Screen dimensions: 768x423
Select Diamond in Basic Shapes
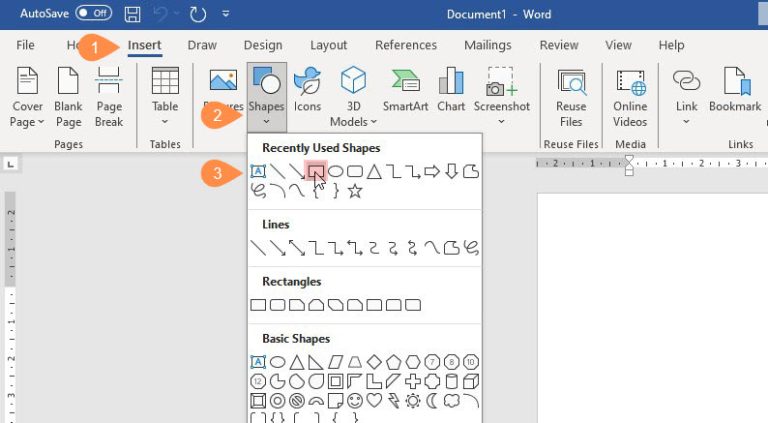pos(374,362)
